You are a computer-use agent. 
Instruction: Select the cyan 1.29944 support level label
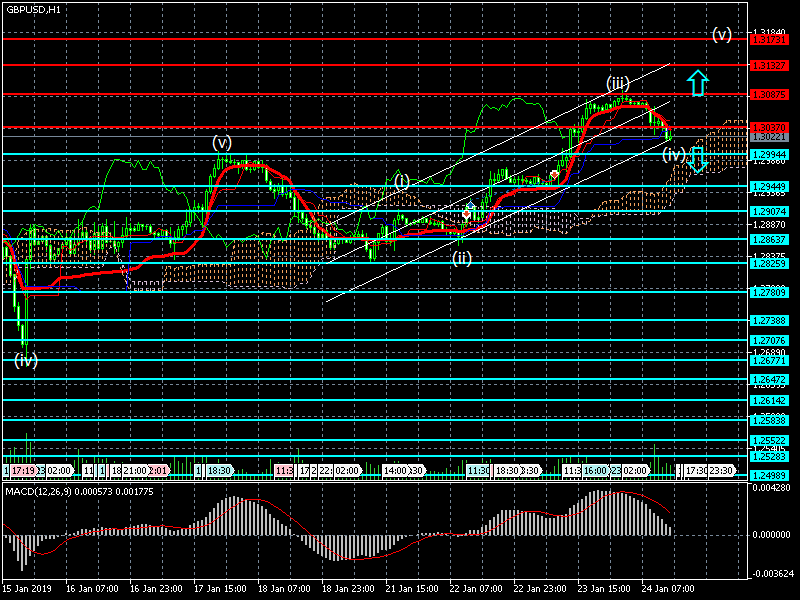pos(770,155)
